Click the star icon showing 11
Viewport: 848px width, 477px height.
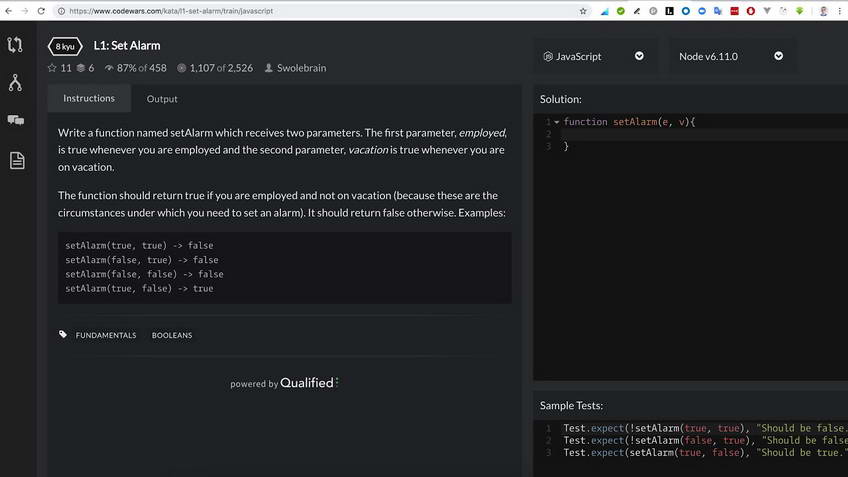(x=52, y=68)
